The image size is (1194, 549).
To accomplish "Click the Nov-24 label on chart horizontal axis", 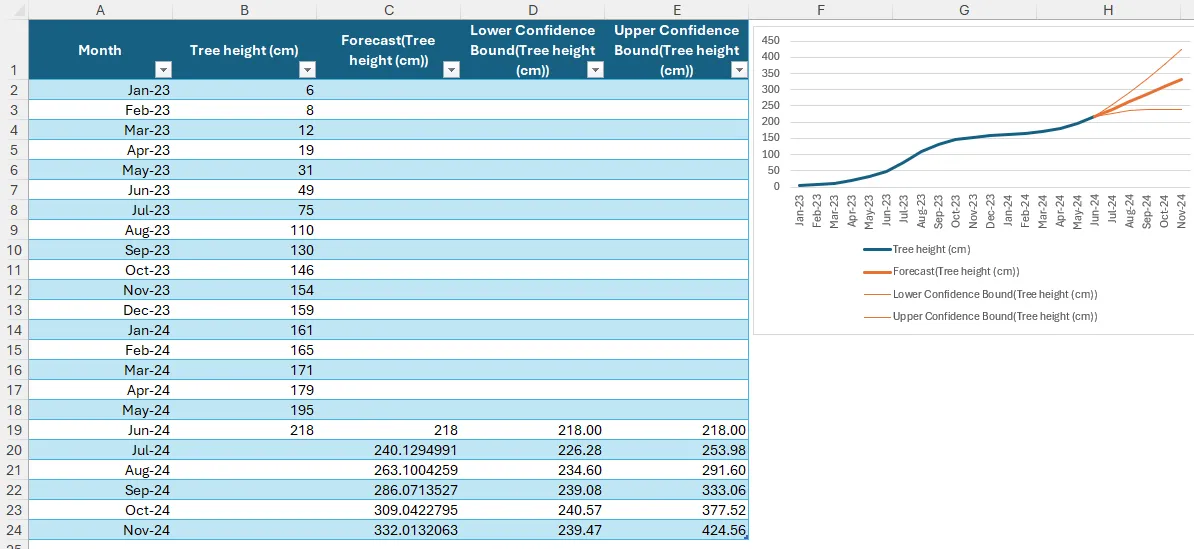I will click(x=1182, y=210).
